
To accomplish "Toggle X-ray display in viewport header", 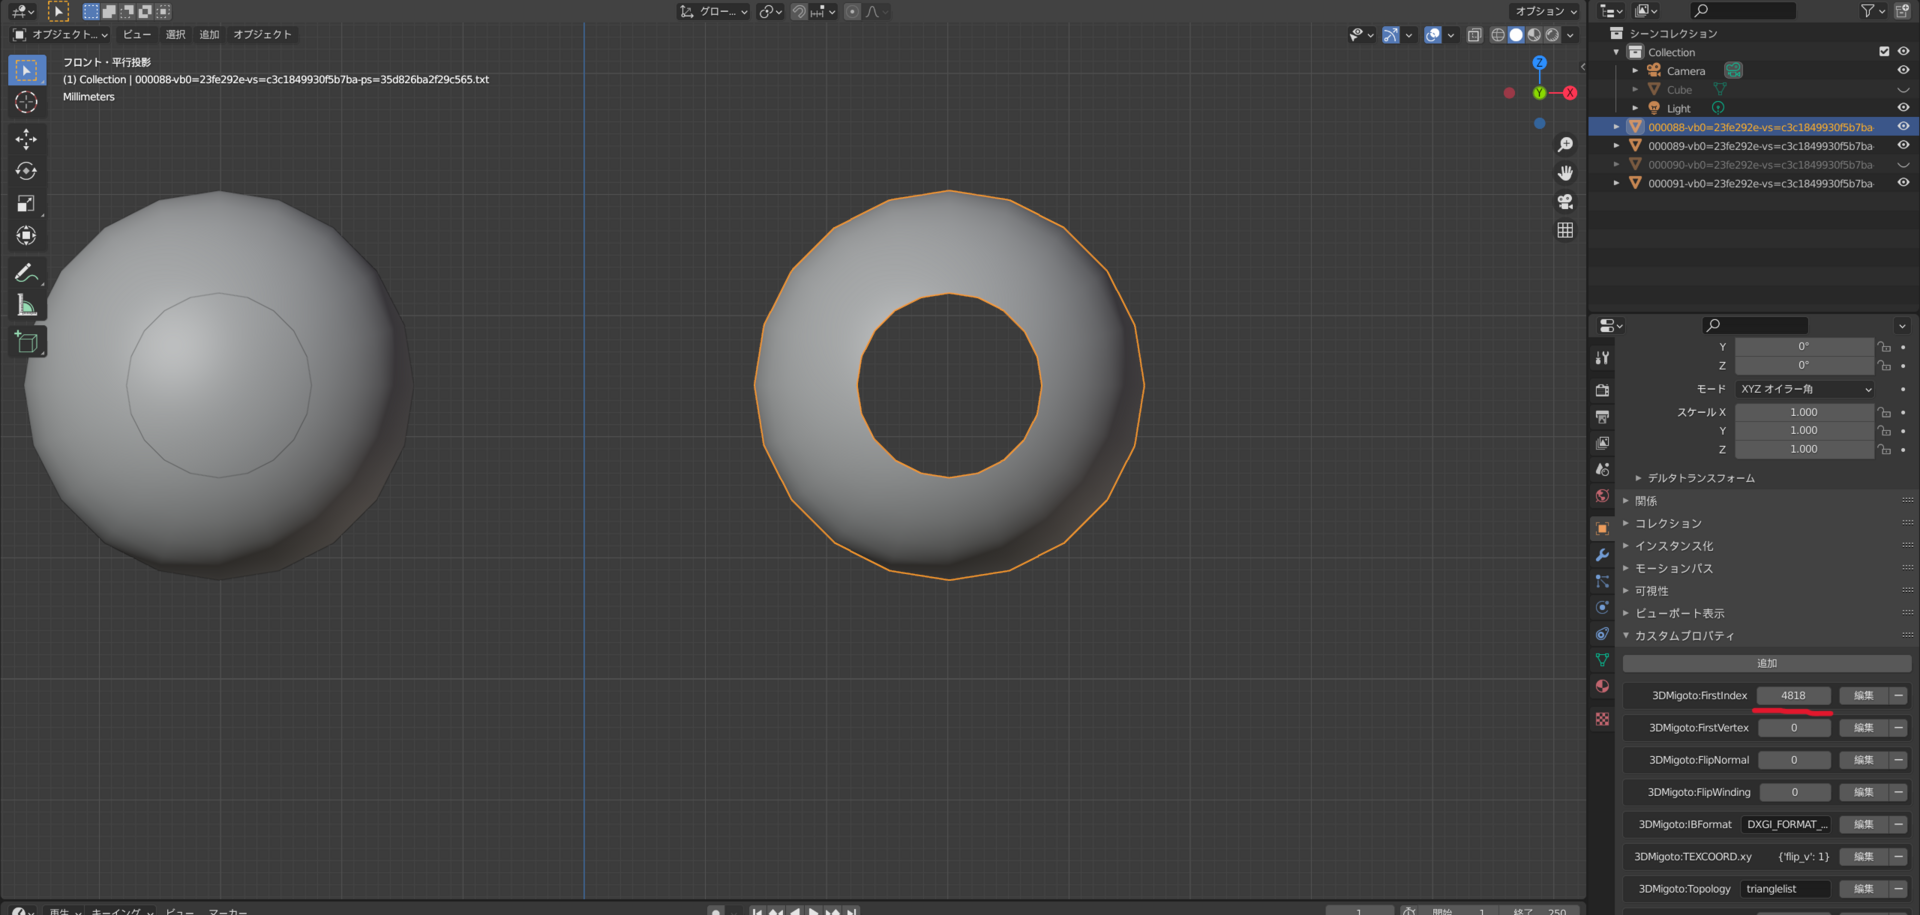I will (x=1474, y=35).
